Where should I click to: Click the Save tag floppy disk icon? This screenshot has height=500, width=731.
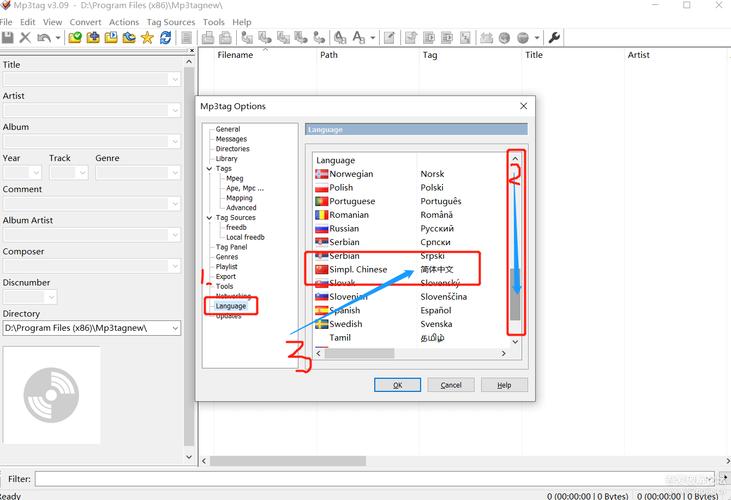pyautogui.click(x=8, y=38)
